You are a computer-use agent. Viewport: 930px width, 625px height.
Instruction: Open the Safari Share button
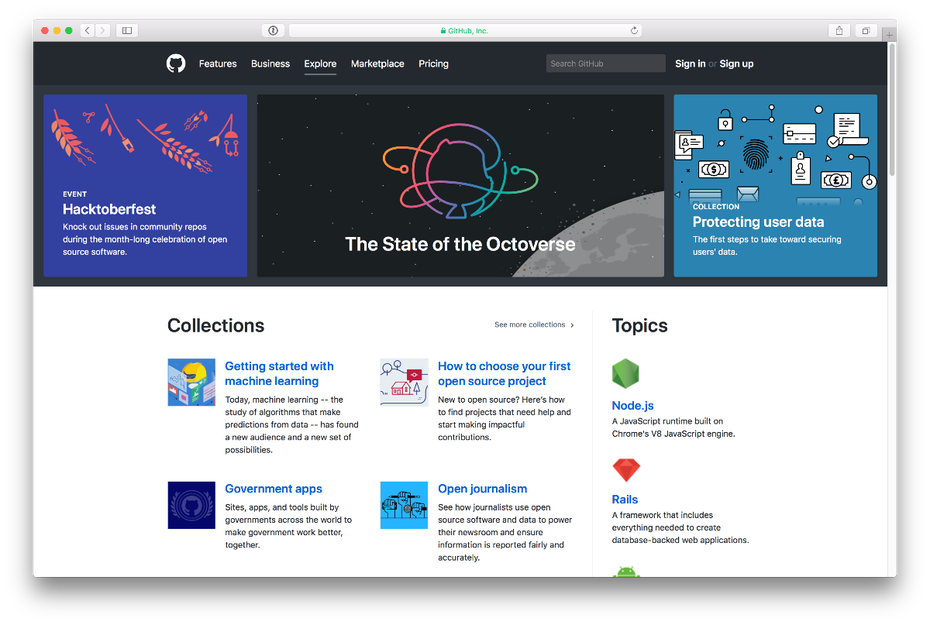[x=839, y=30]
